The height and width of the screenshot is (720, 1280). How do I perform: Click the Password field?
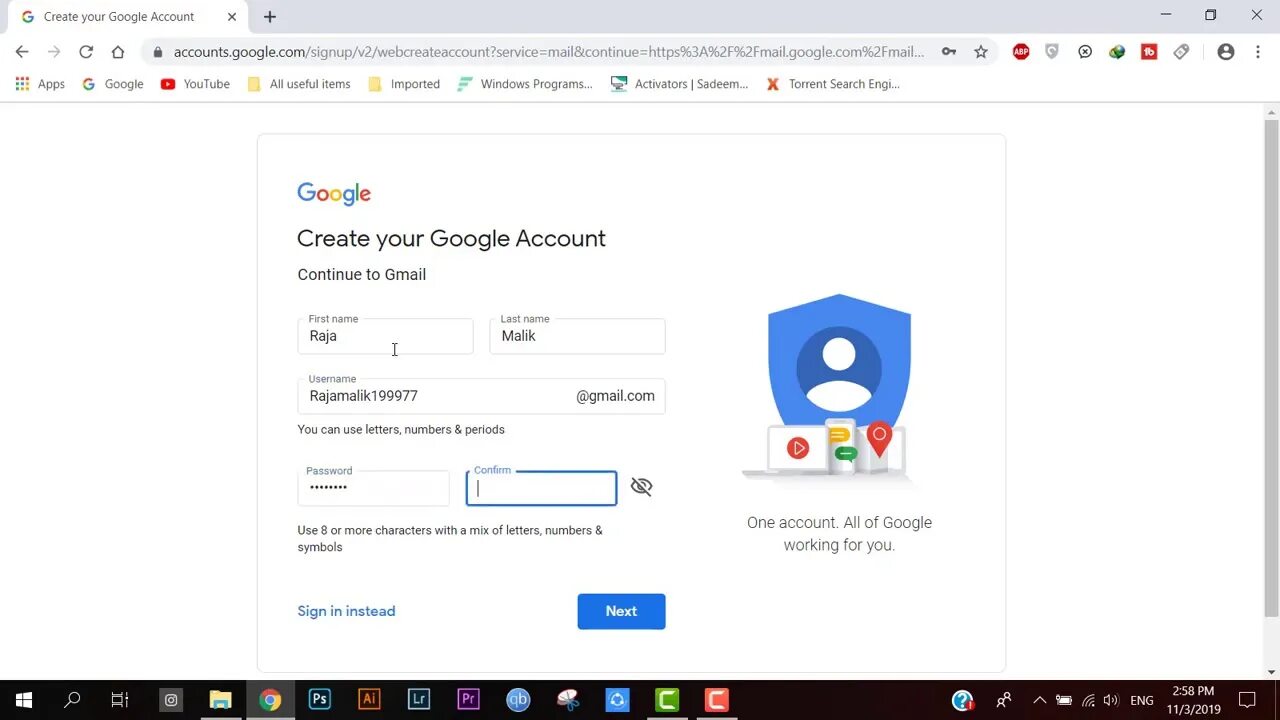(373, 488)
